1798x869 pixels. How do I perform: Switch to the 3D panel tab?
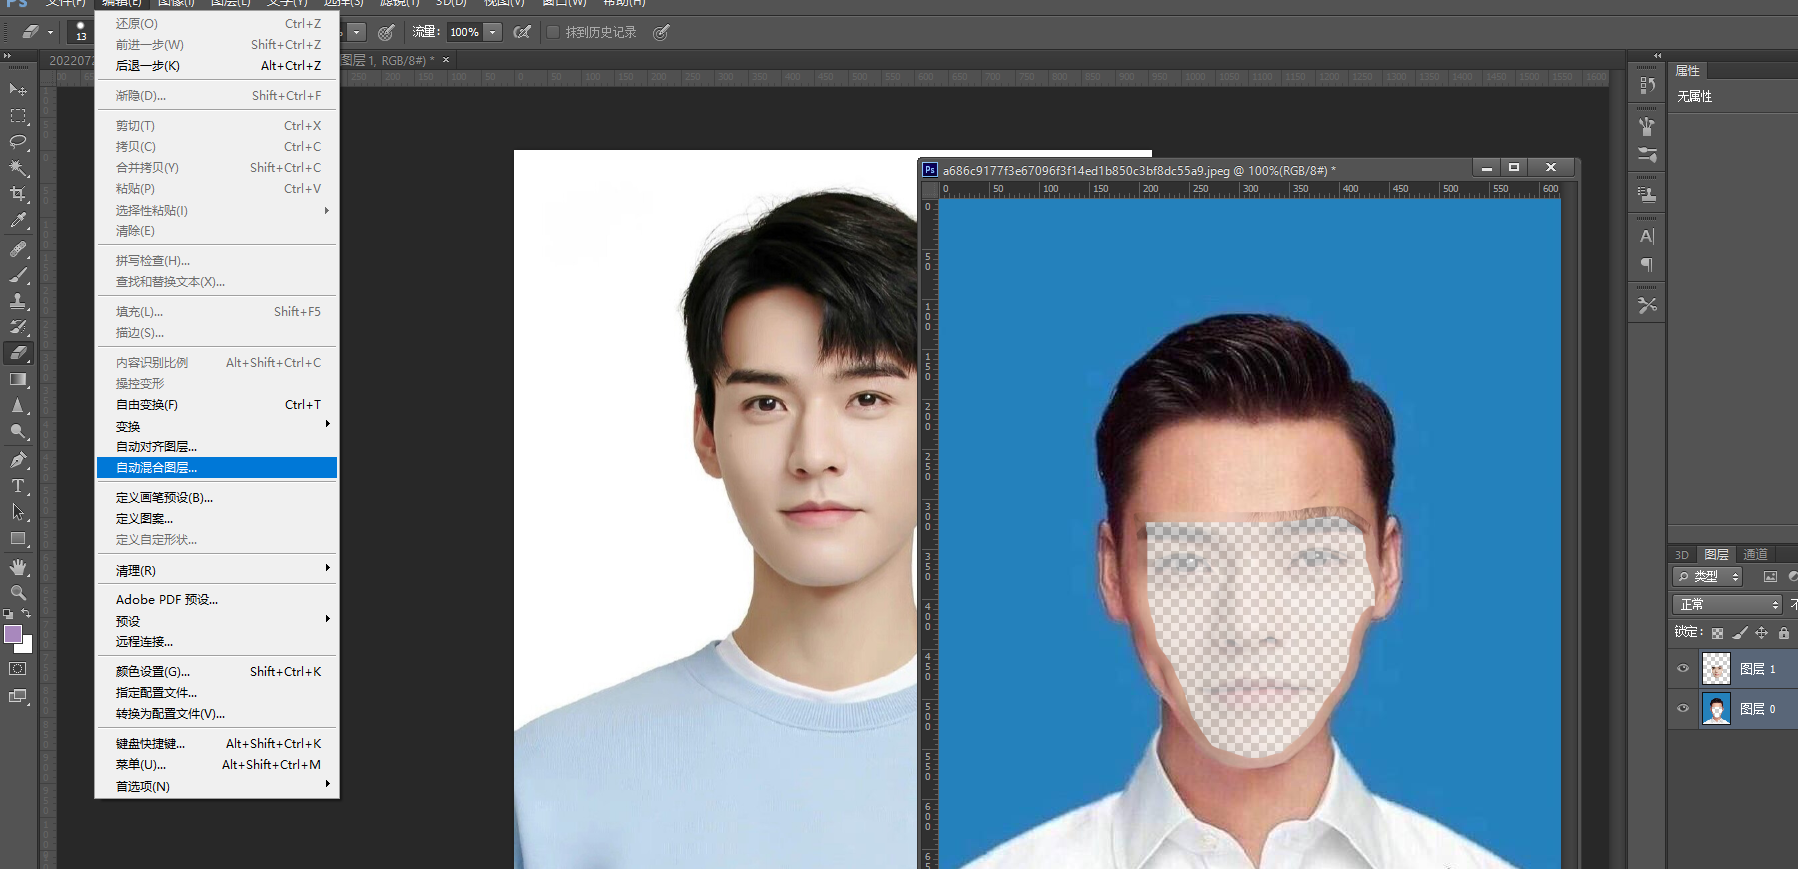[1682, 555]
